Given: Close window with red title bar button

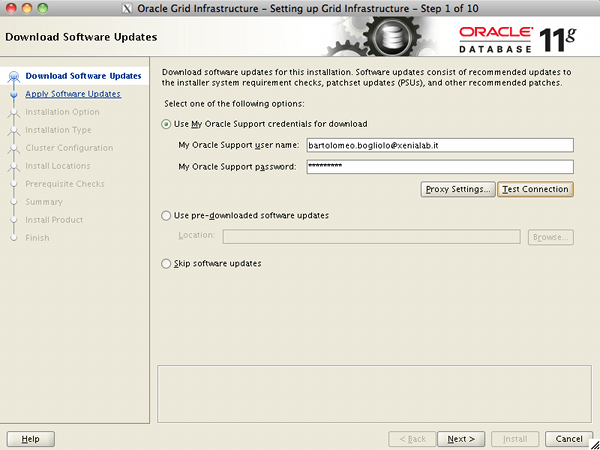Looking at the screenshot, I should pos(11,8).
